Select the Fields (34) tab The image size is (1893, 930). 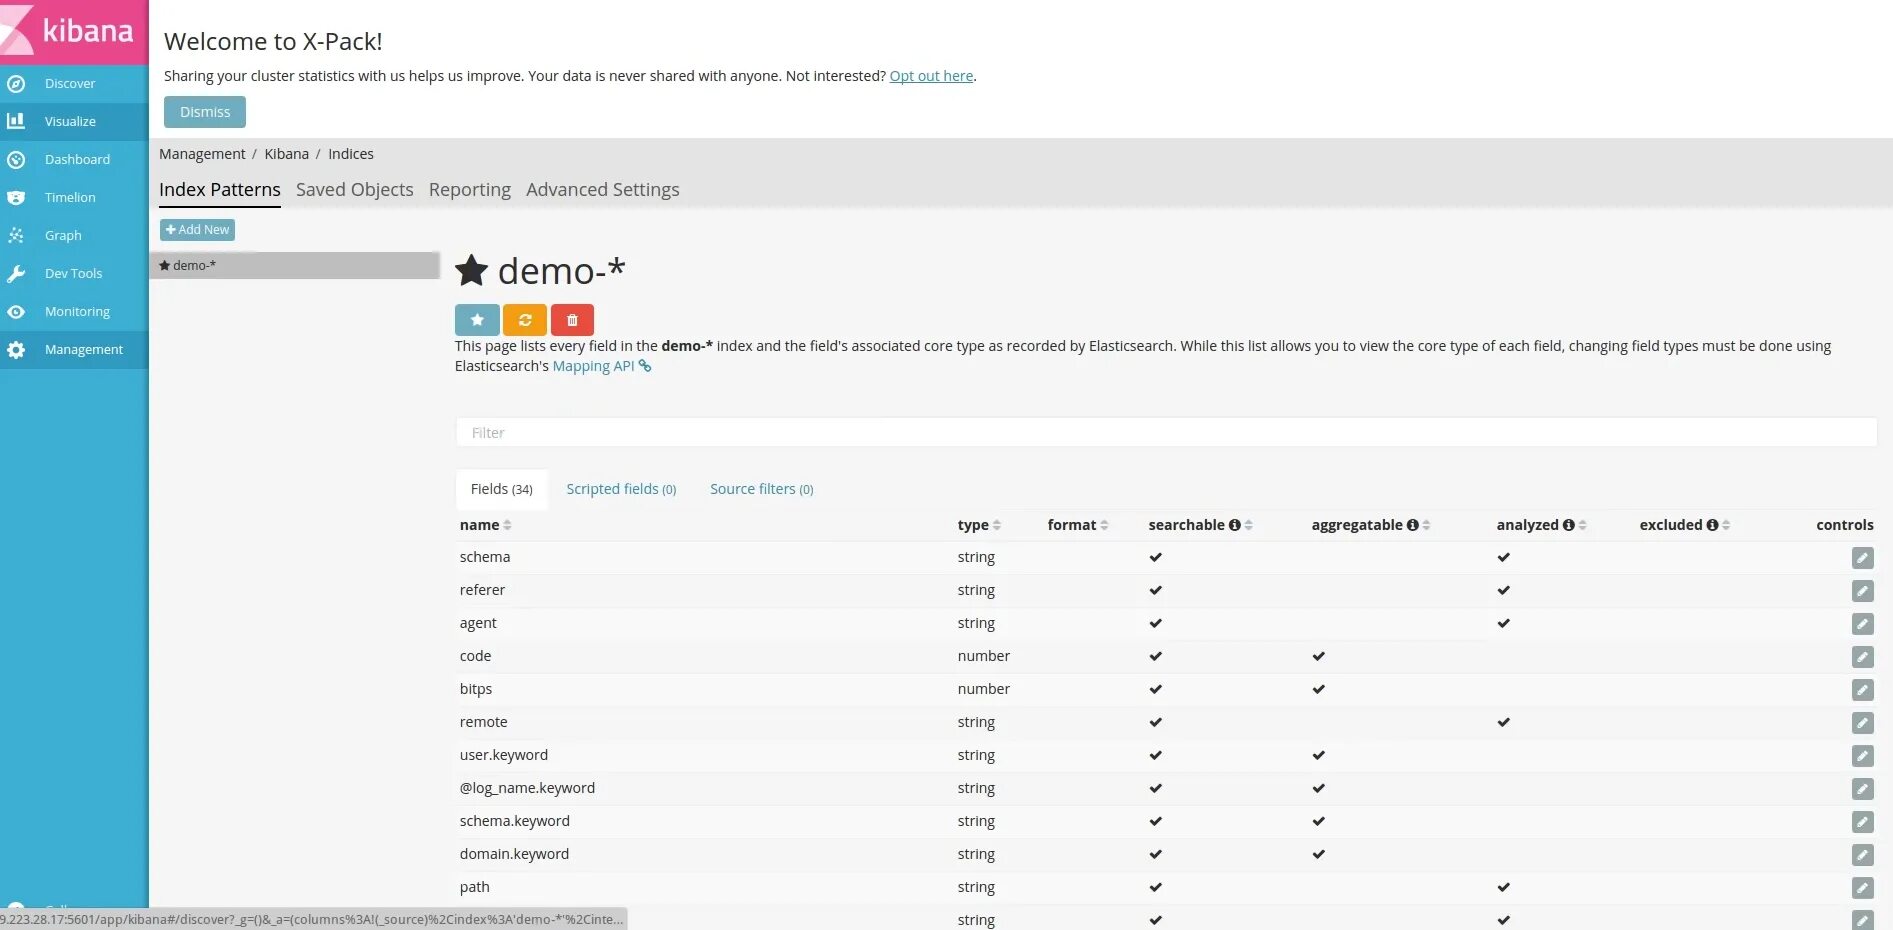pos(502,489)
